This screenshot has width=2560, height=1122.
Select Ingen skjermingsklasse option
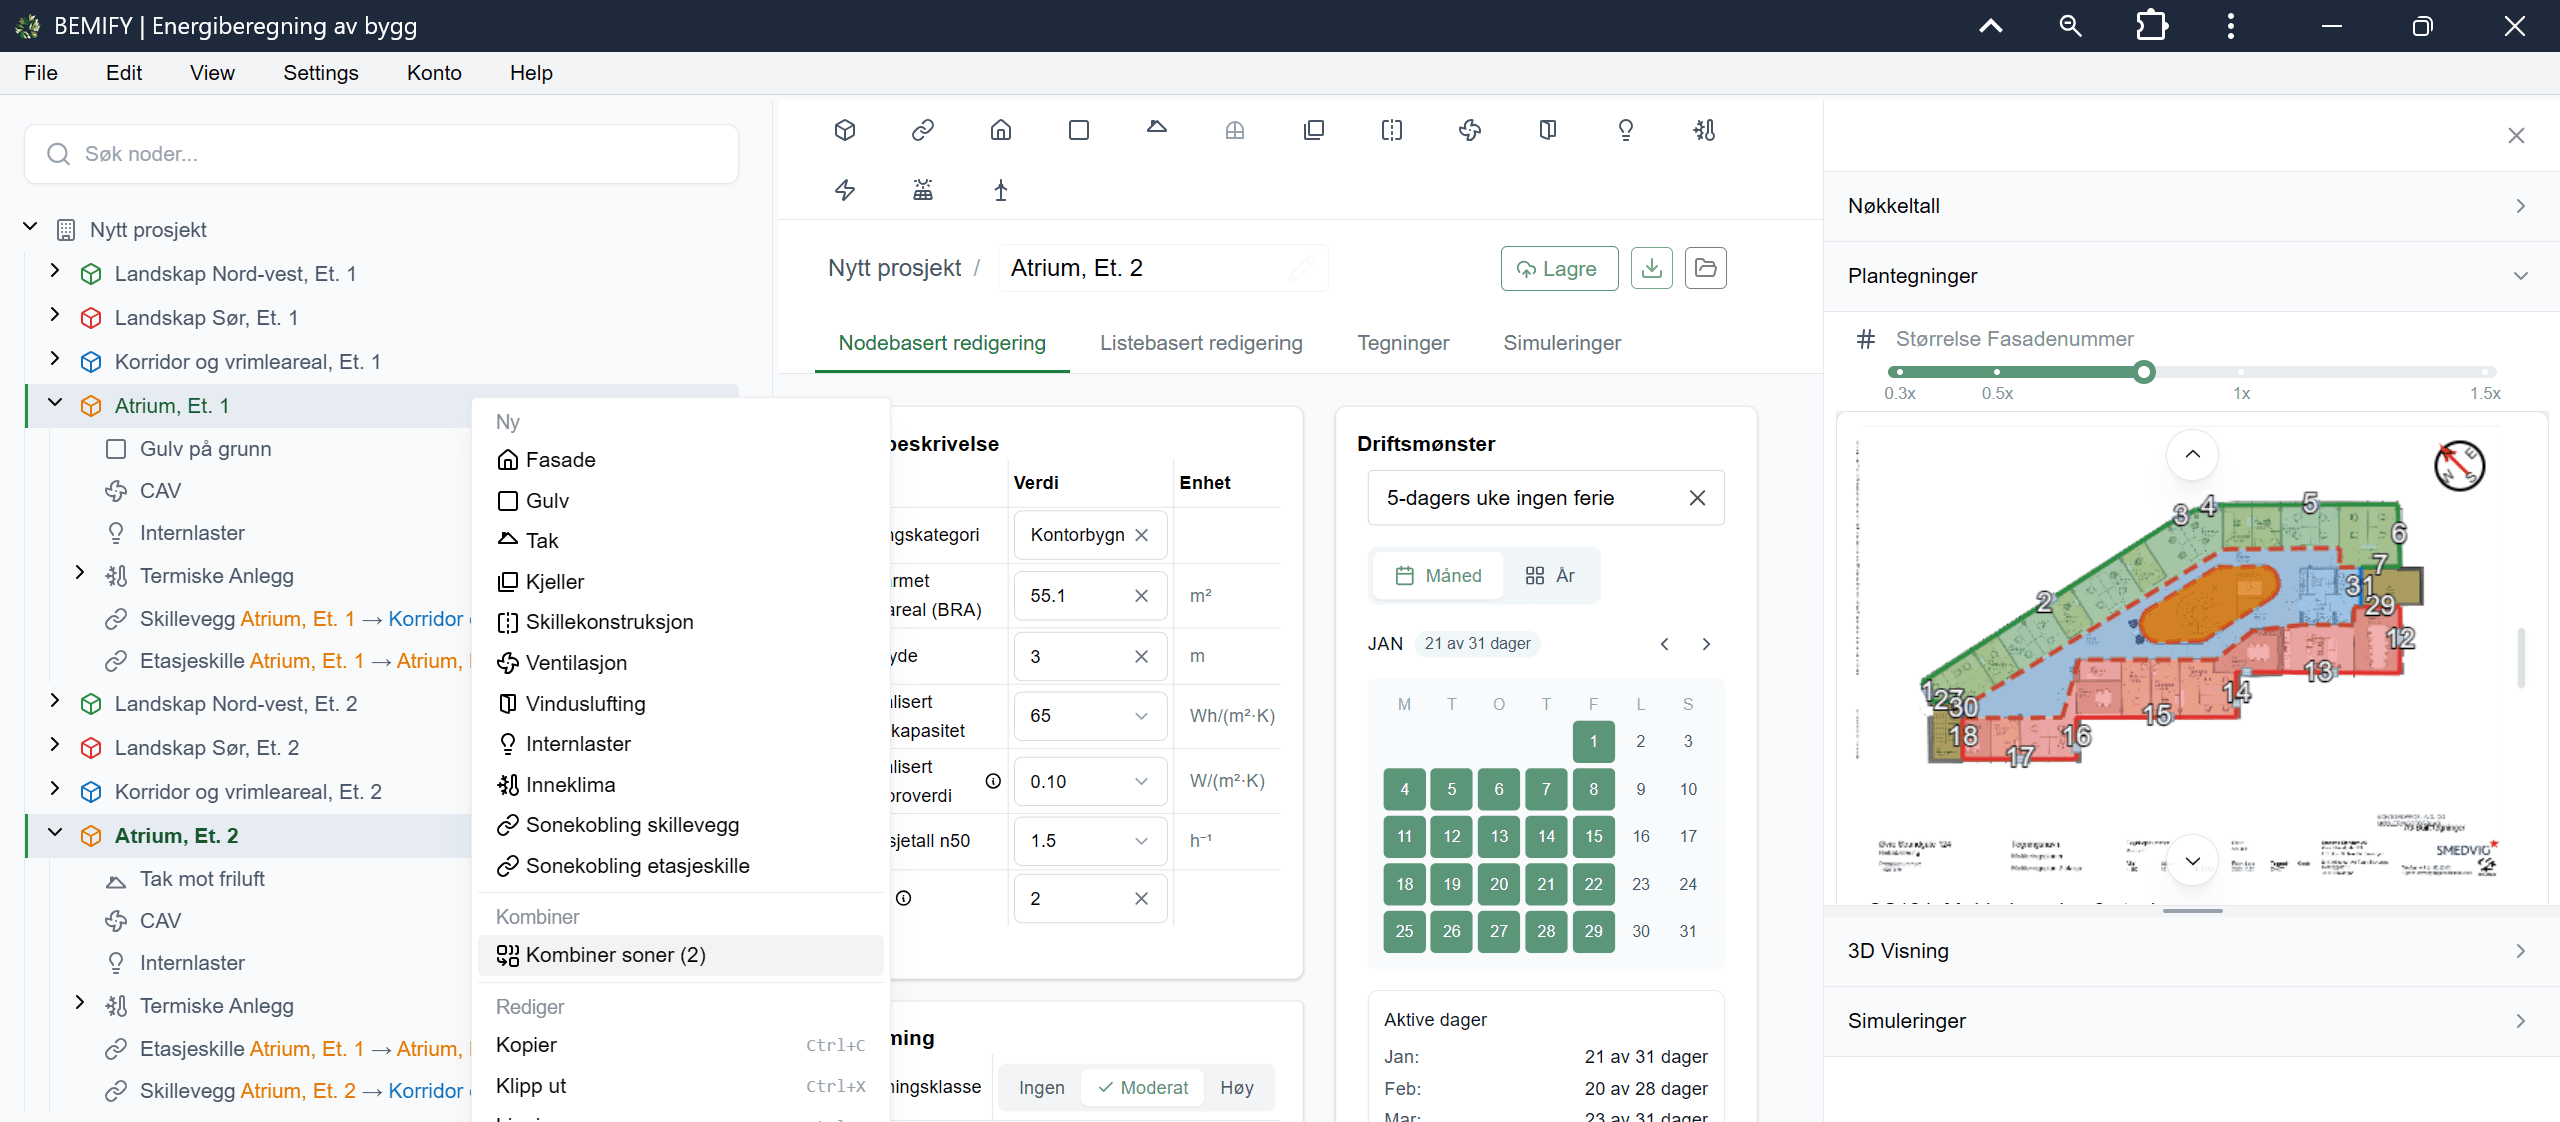pyautogui.click(x=1041, y=1088)
